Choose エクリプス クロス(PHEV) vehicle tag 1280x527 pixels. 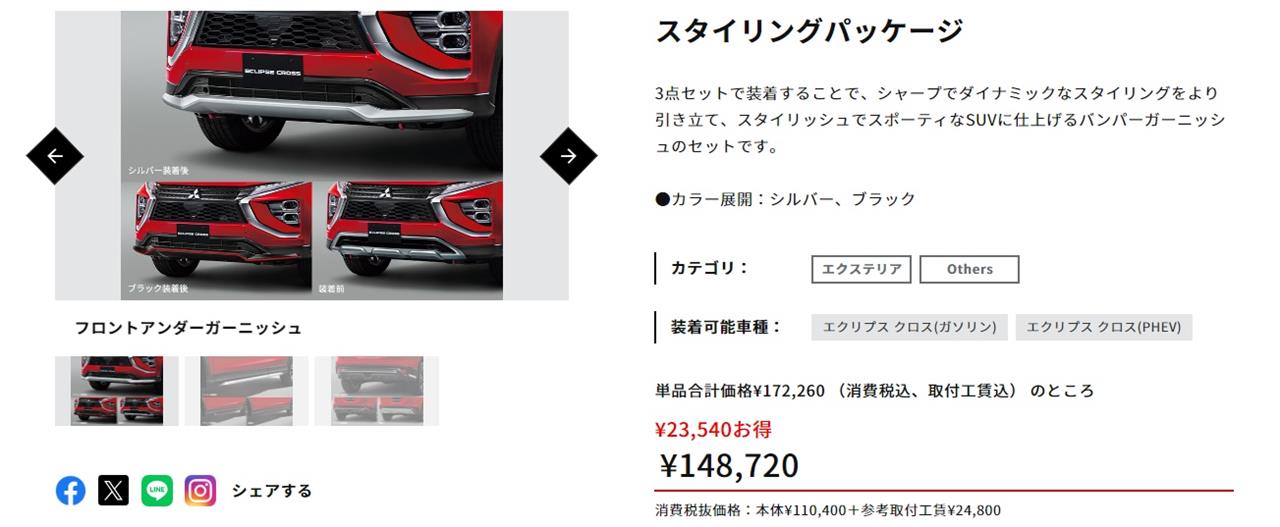pos(1104,327)
